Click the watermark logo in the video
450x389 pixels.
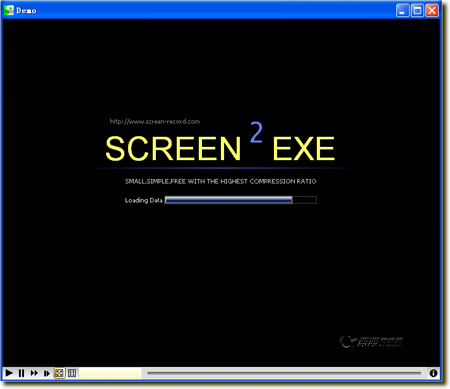pos(371,342)
